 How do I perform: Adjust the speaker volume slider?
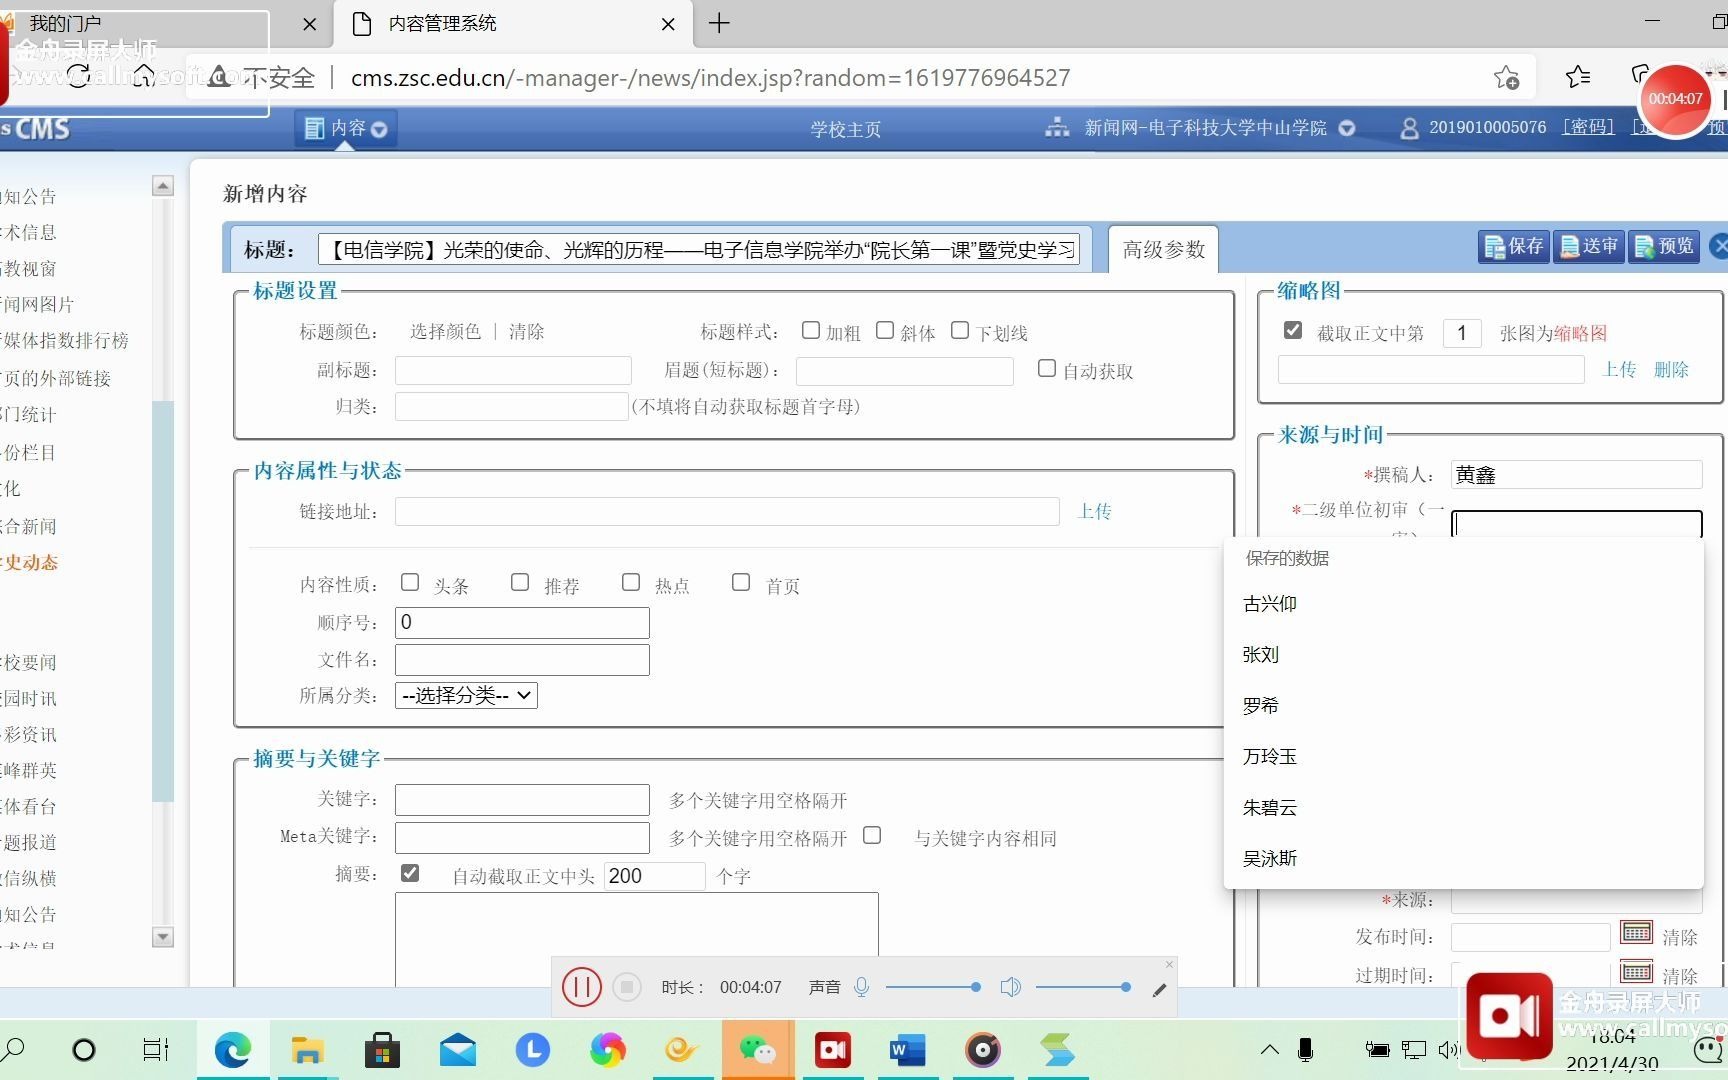point(1084,987)
